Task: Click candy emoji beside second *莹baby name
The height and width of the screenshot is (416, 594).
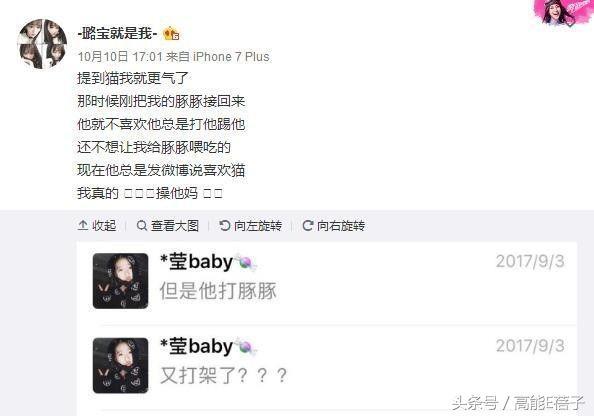Action: pyautogui.click(x=246, y=347)
